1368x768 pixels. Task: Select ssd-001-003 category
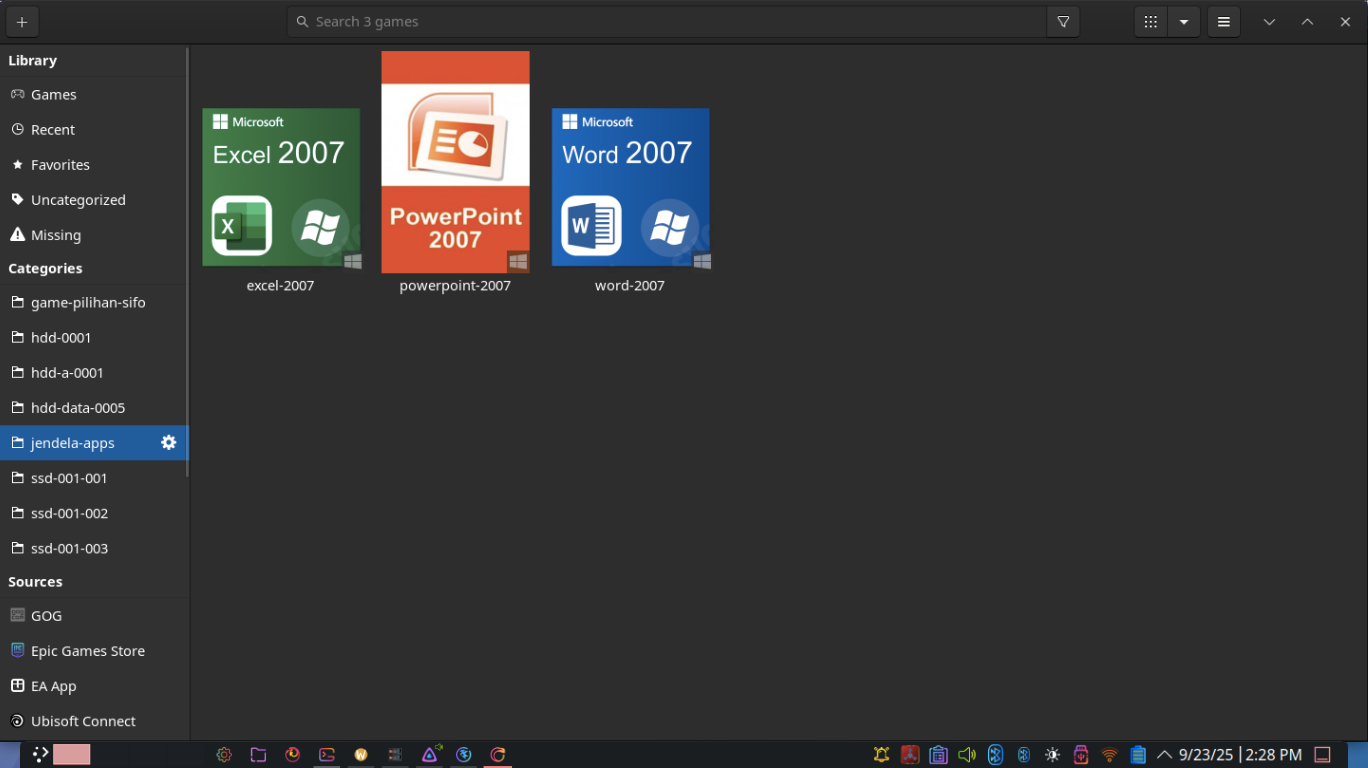coord(94,548)
